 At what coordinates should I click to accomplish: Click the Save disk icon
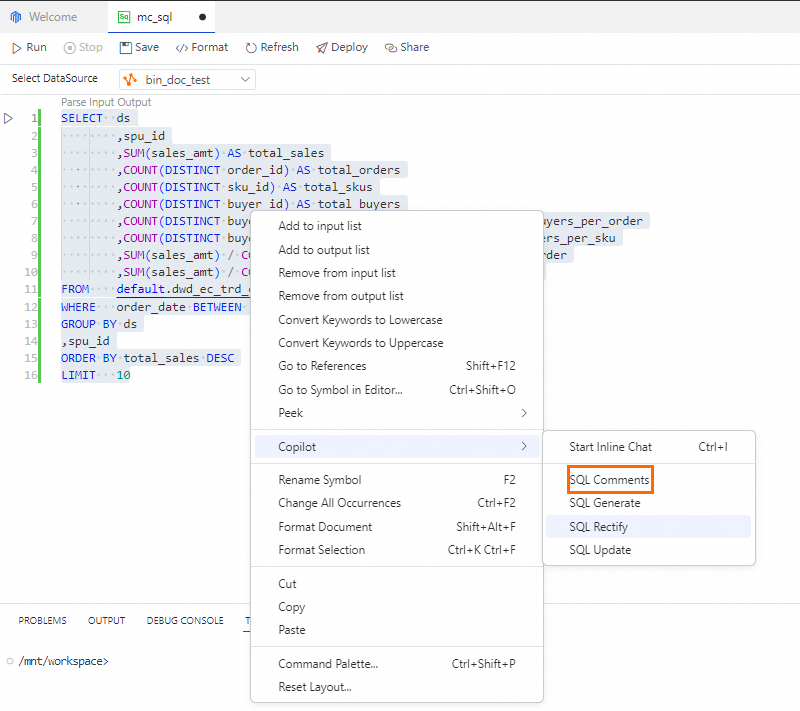click(x=126, y=47)
